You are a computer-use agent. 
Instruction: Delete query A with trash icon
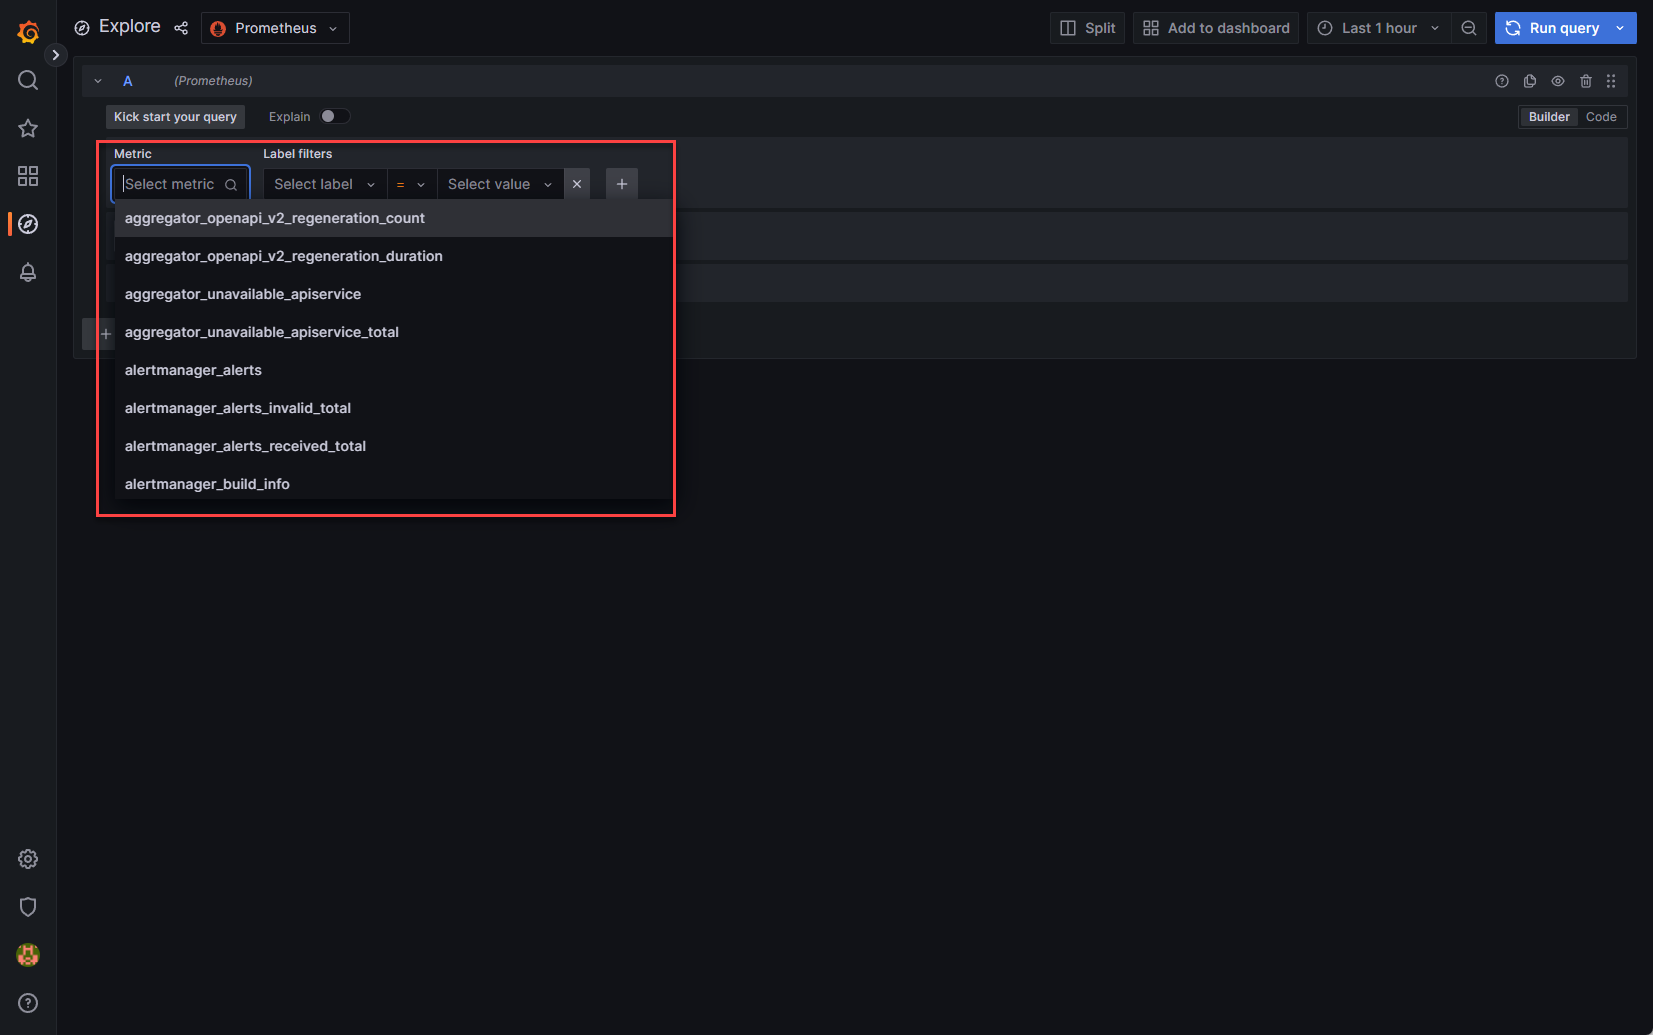(x=1585, y=81)
